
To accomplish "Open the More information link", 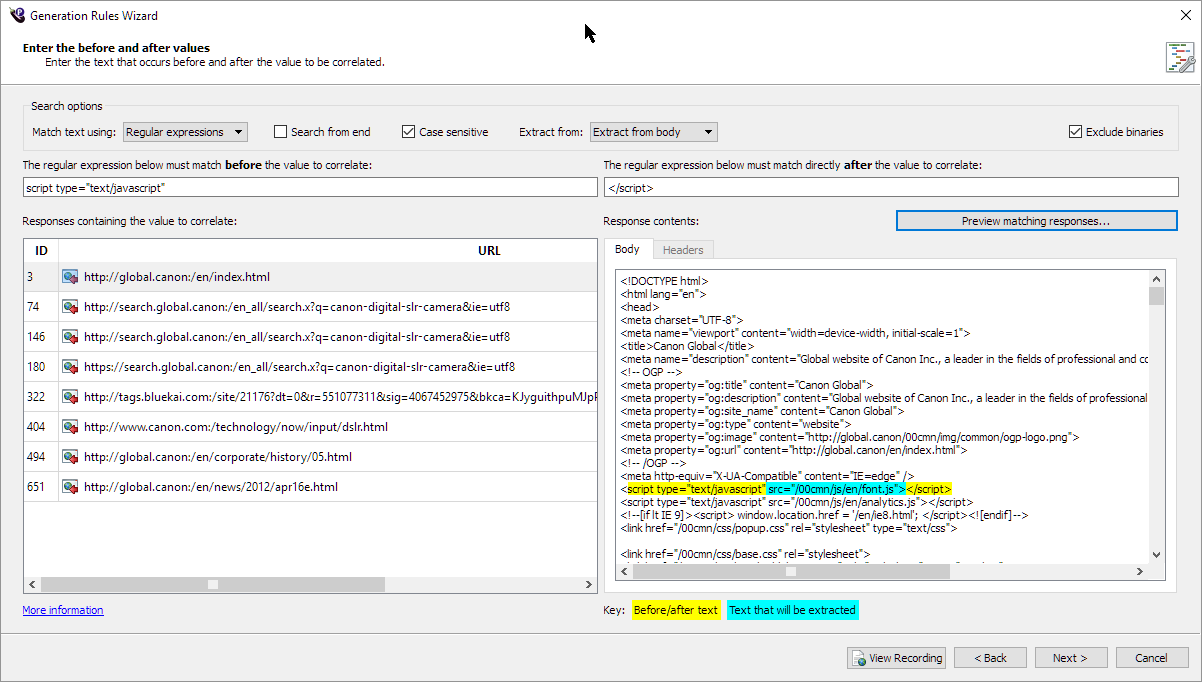I will [63, 610].
